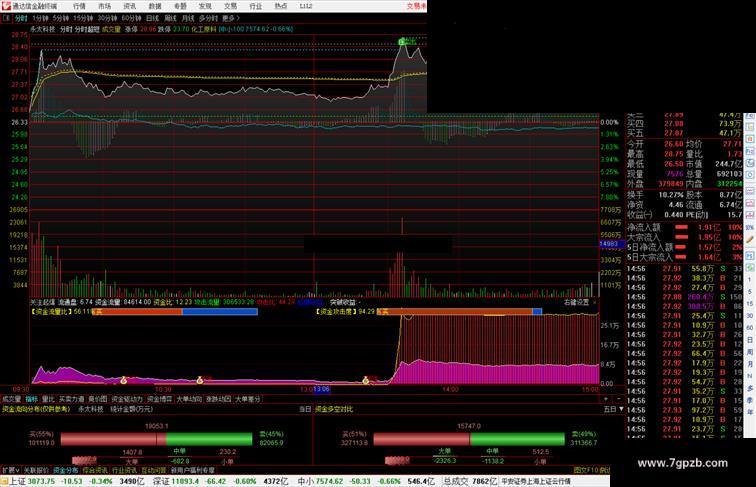The height and width of the screenshot is (487, 756).
Task: Click first money-bag marker on fund chart
Action: click(x=123, y=380)
